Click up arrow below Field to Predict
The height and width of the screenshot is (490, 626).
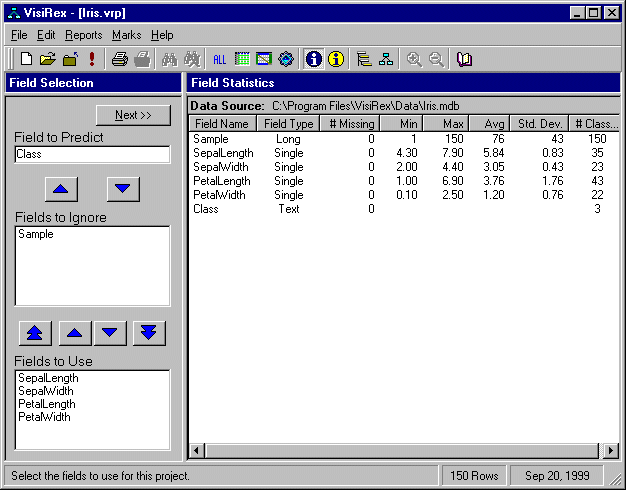(61, 189)
